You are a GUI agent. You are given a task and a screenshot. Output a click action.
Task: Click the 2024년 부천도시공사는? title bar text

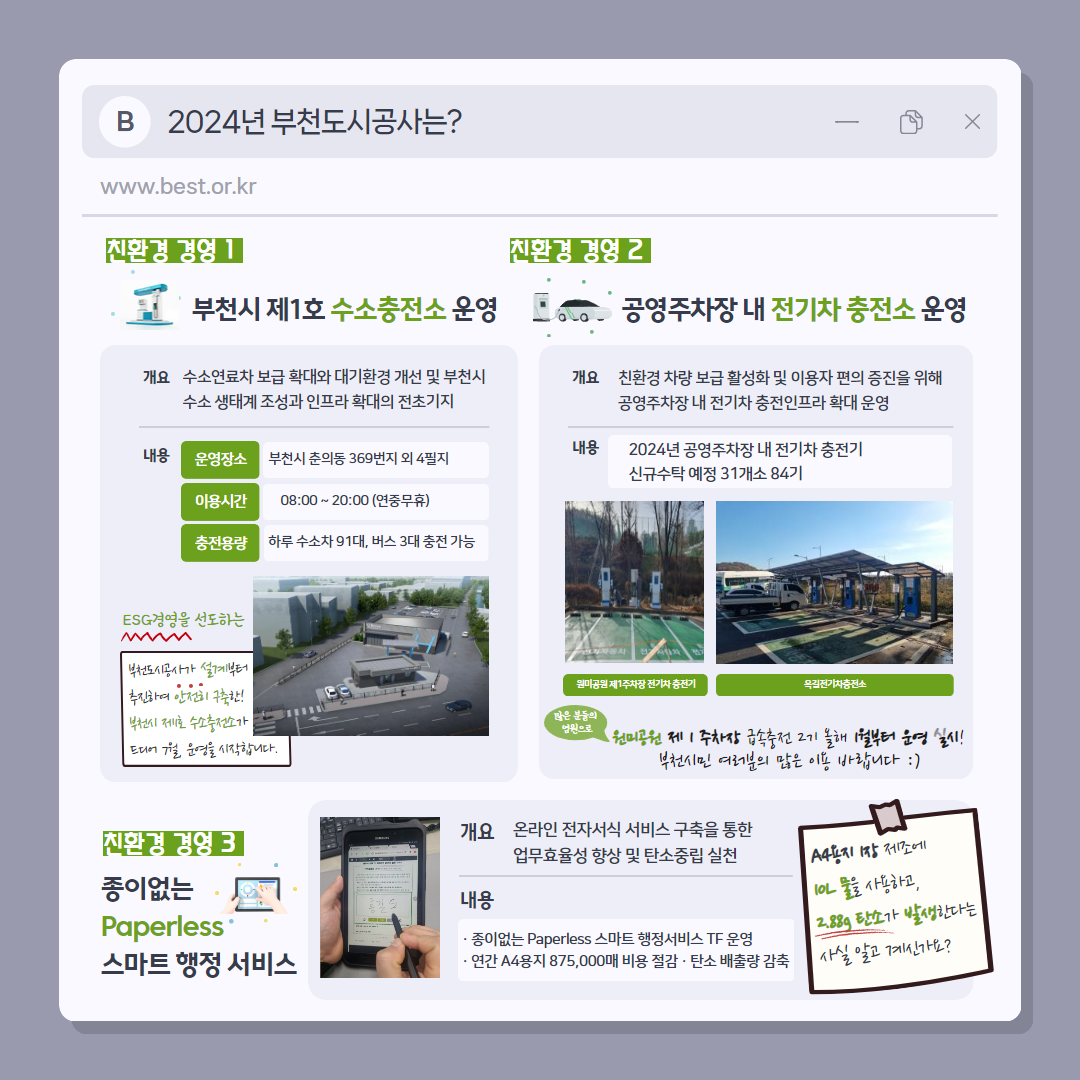pyautogui.click(x=314, y=122)
